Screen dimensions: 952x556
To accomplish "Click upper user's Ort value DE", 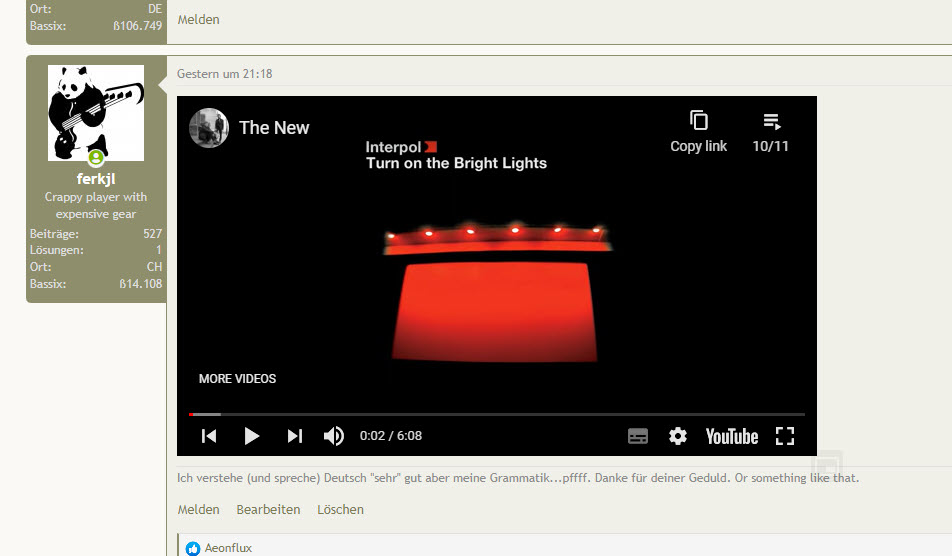I will 155,9.
